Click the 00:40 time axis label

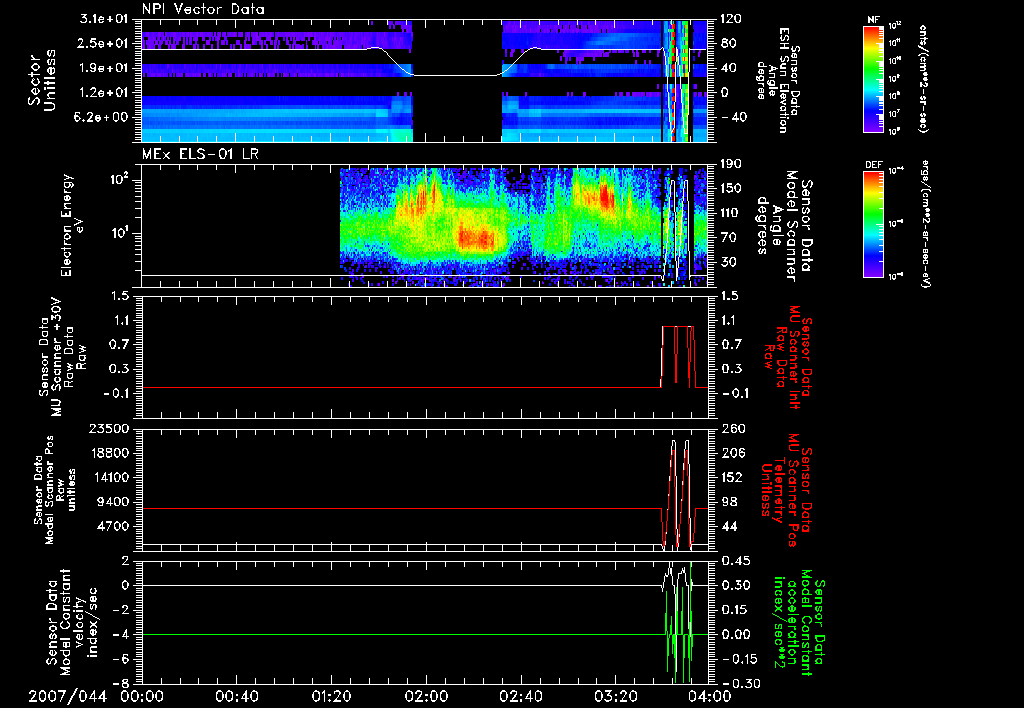click(236, 697)
